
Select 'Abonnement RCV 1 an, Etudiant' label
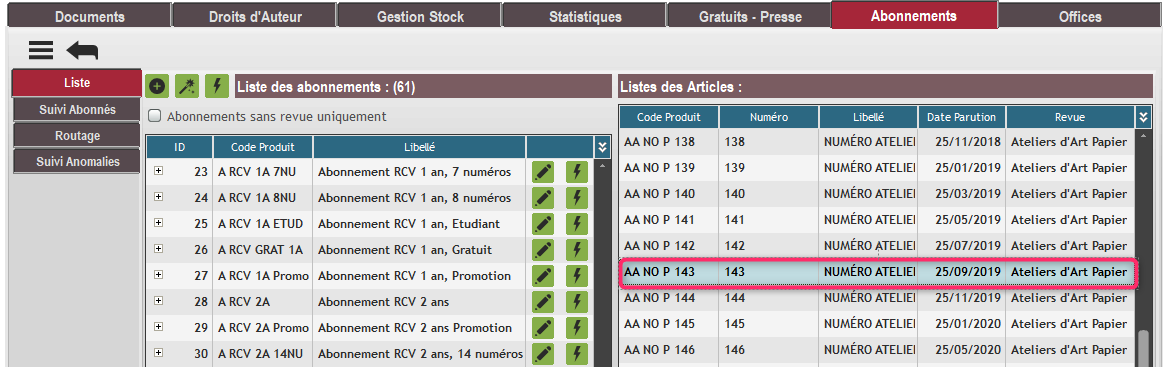tap(409, 224)
